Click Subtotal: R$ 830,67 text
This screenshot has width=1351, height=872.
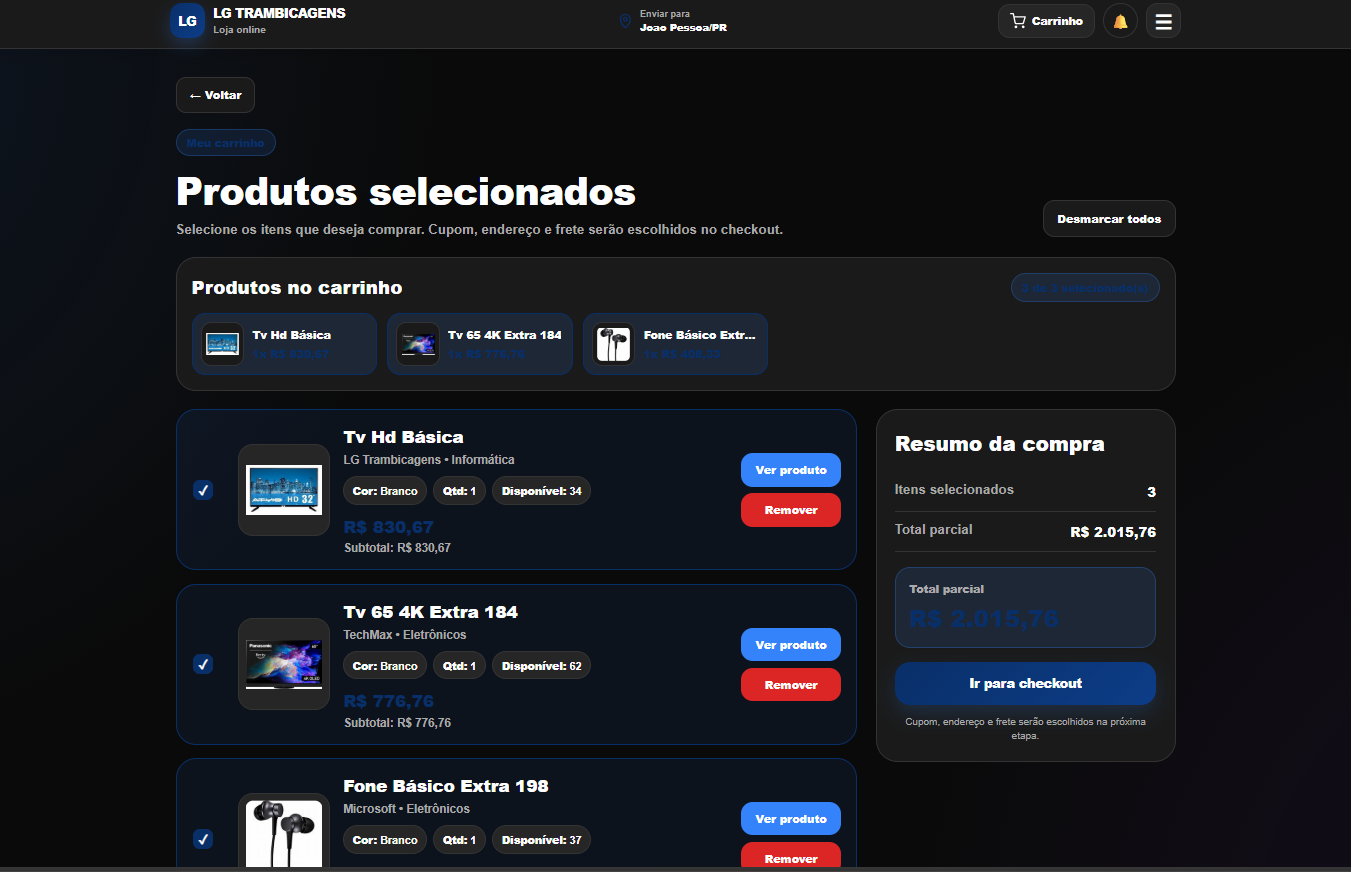point(397,548)
